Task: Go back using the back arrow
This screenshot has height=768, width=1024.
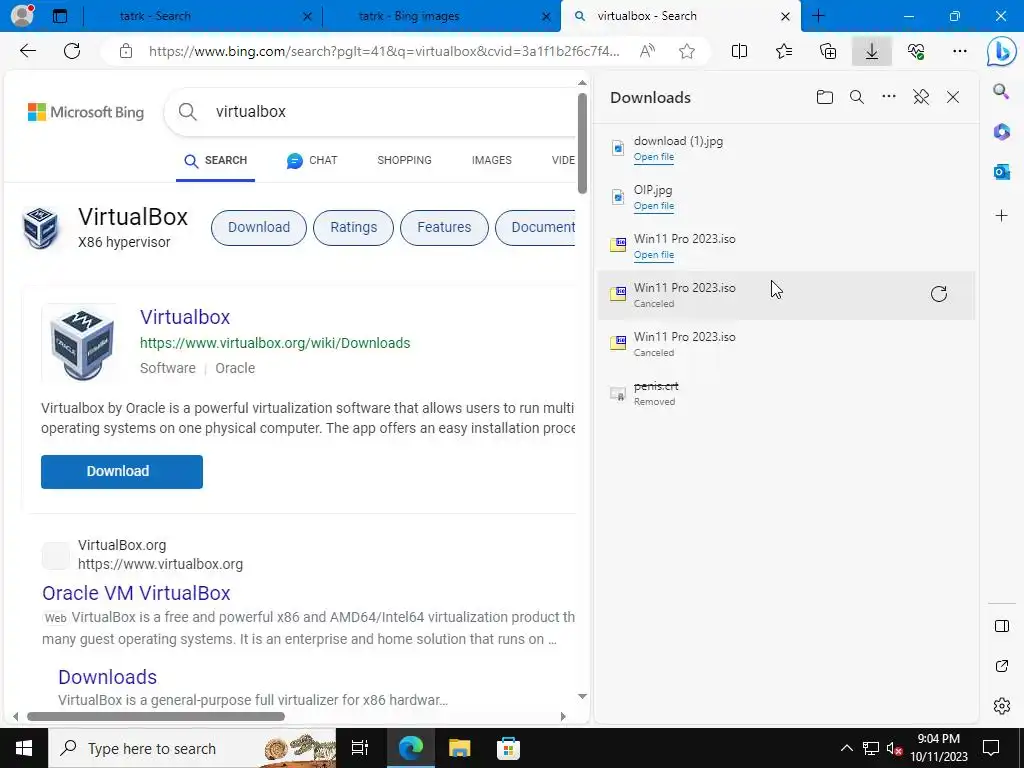Action: coord(27,51)
